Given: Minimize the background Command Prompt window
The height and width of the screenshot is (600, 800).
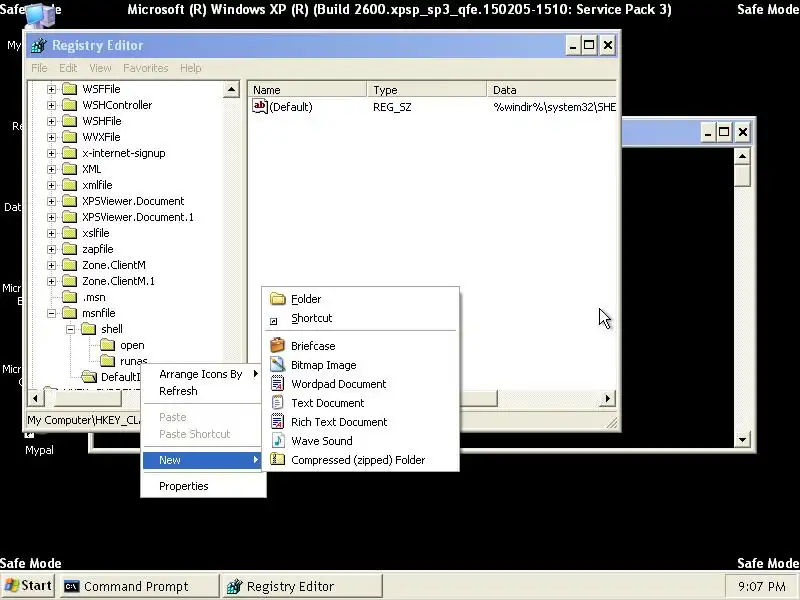Looking at the screenshot, I should click(x=707, y=133).
